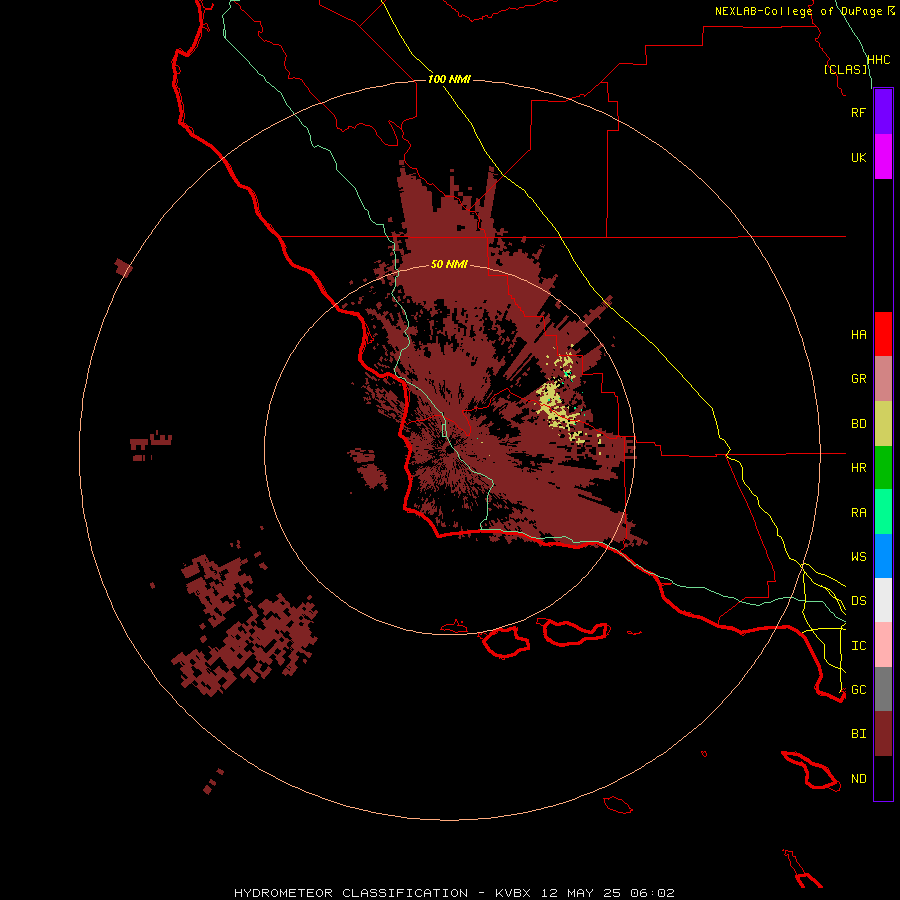900x900 pixels.
Task: Click the HR legend label
Action: pos(858,468)
